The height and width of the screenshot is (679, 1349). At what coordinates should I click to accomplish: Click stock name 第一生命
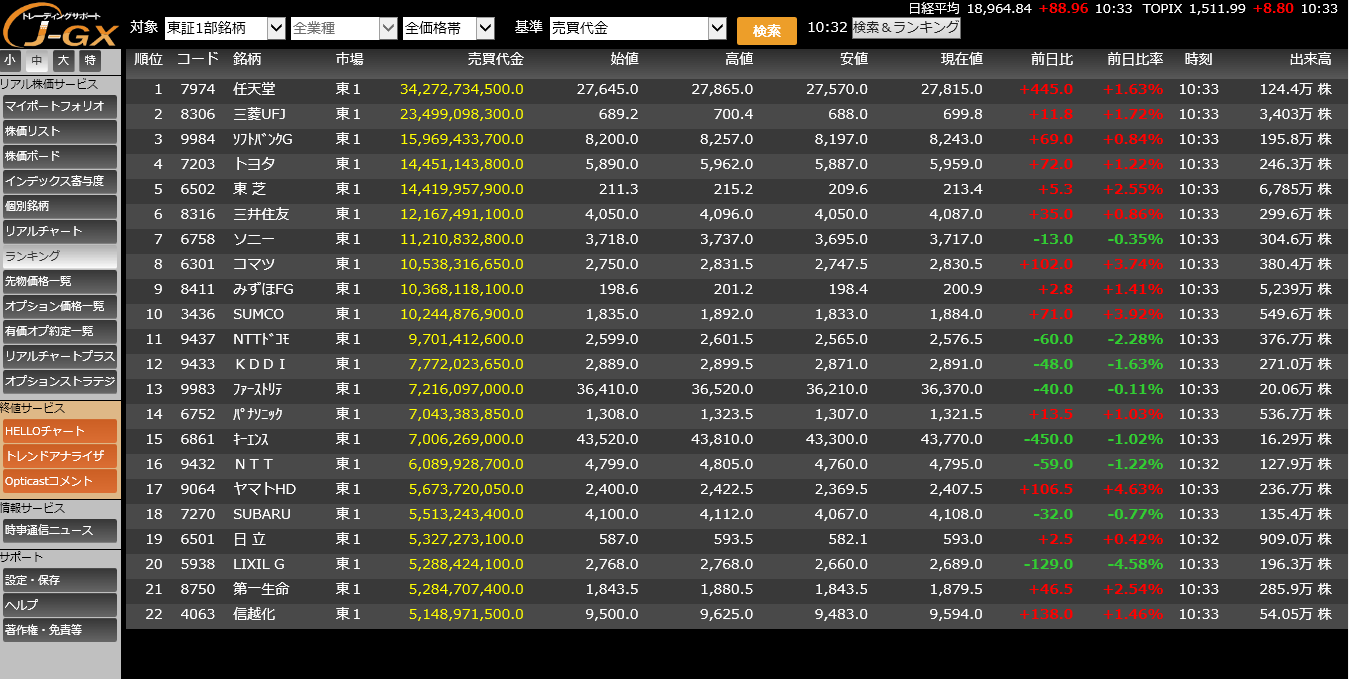point(261,589)
